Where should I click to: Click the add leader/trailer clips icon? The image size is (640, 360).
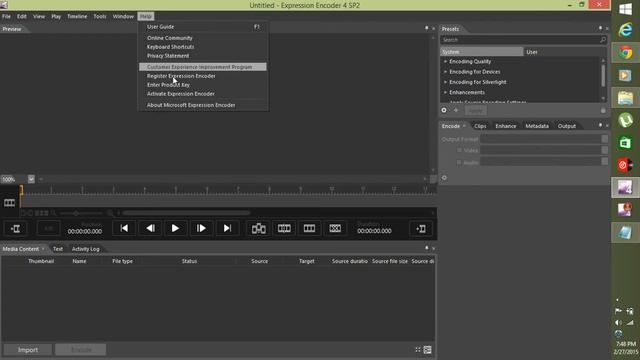259,229
